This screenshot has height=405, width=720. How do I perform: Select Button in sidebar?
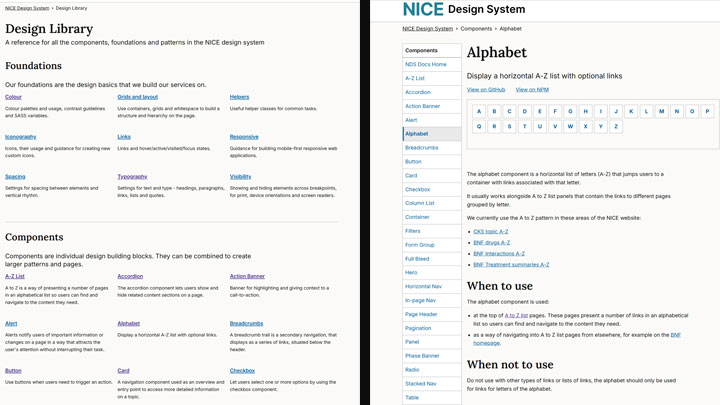pos(432,162)
